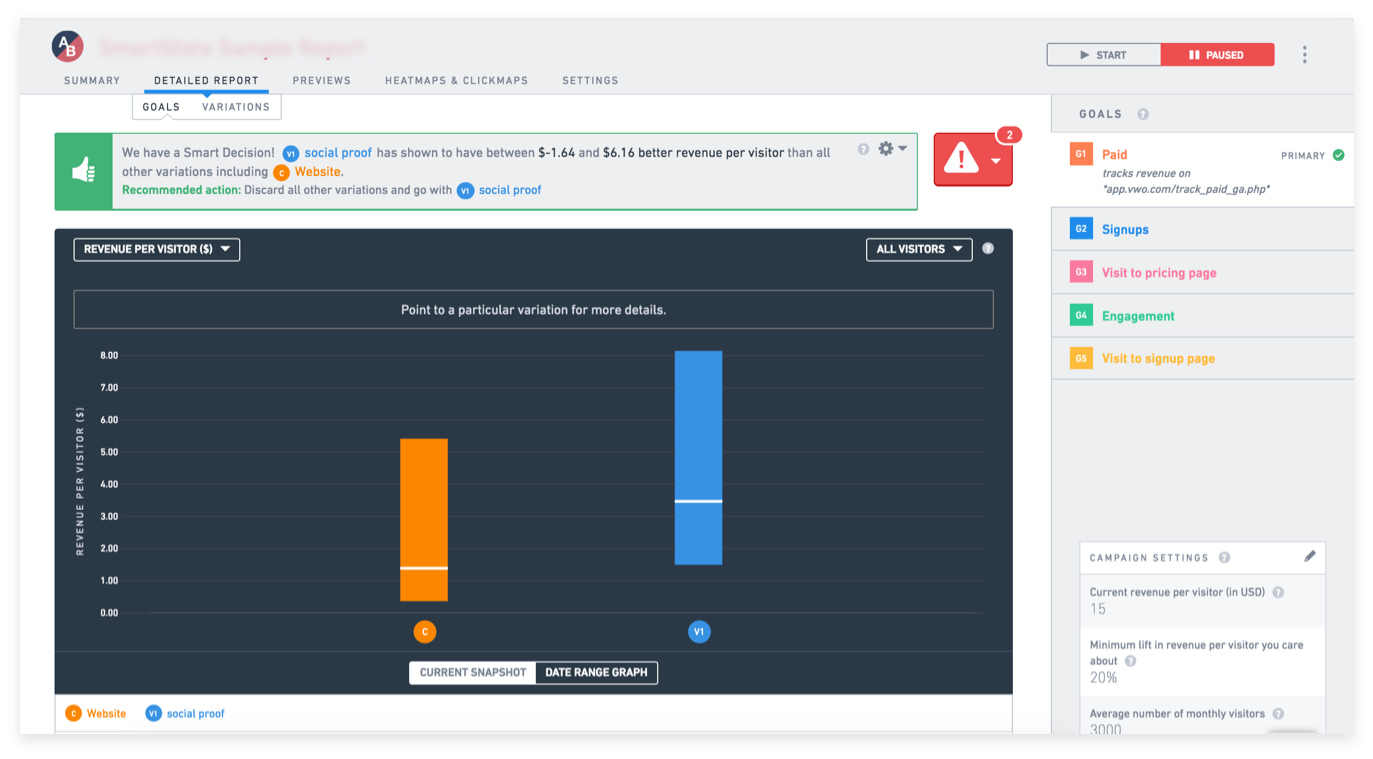Open the GOALS panel help icon

1141,113
